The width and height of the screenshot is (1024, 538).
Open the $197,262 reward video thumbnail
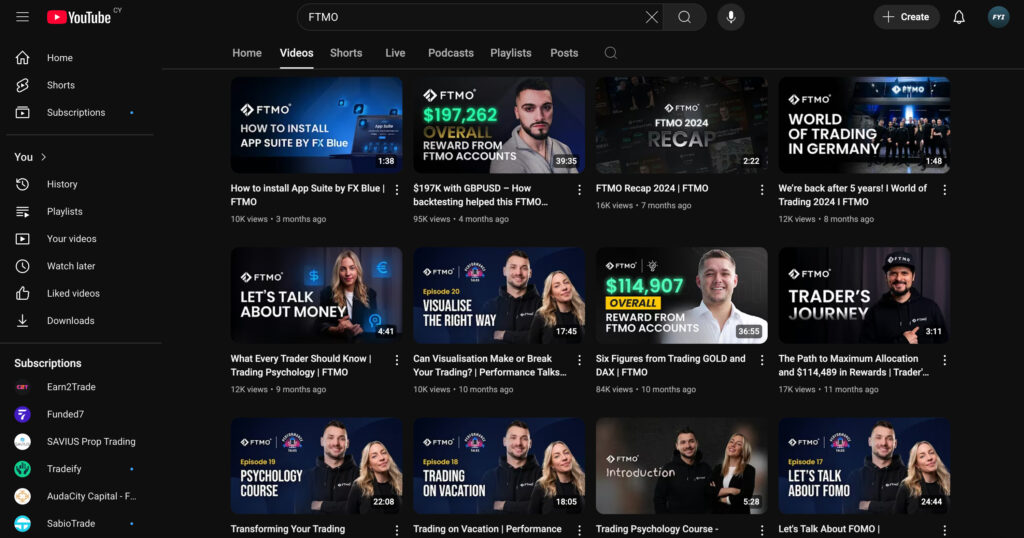coord(499,125)
